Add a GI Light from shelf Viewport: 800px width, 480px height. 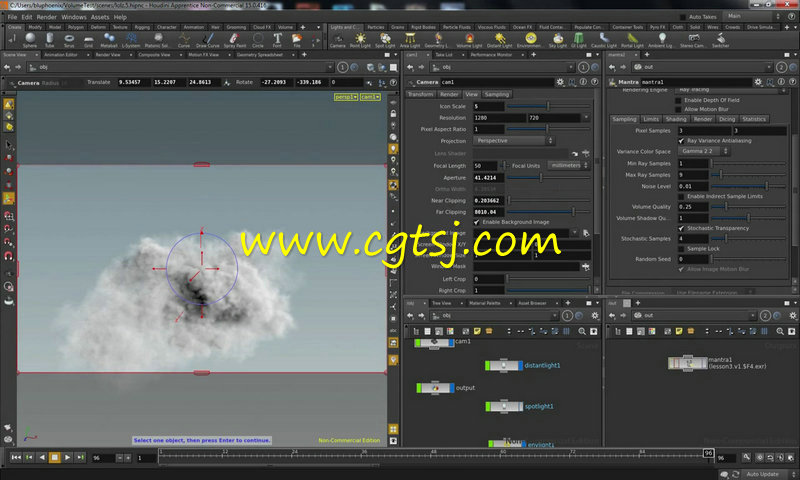pyautogui.click(x=579, y=40)
